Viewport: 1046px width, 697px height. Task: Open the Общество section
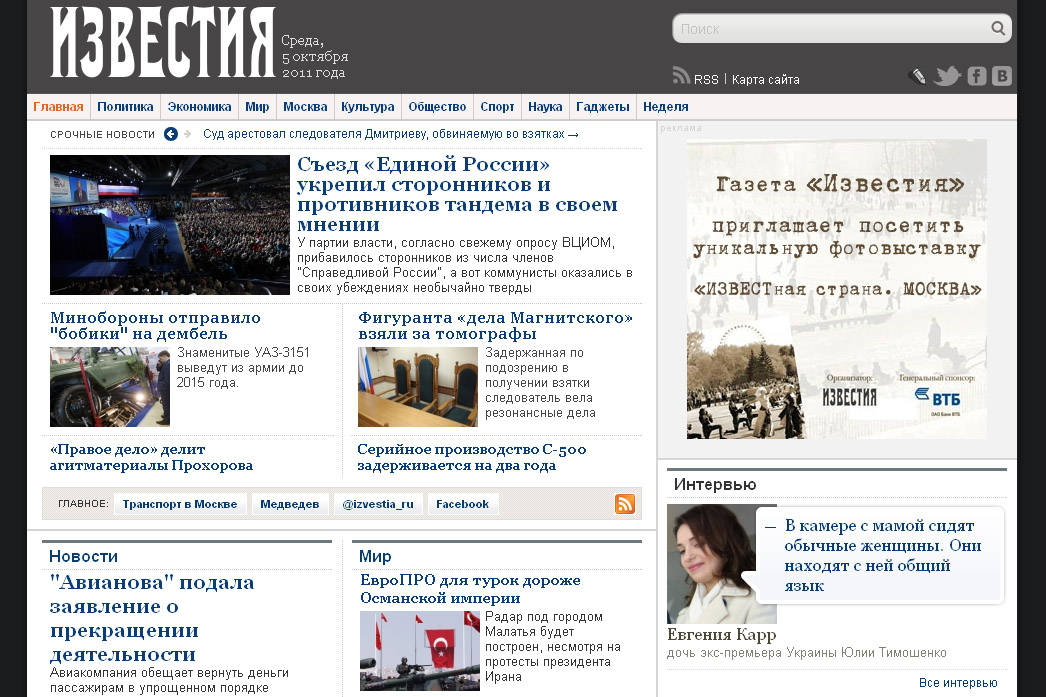tap(437, 107)
